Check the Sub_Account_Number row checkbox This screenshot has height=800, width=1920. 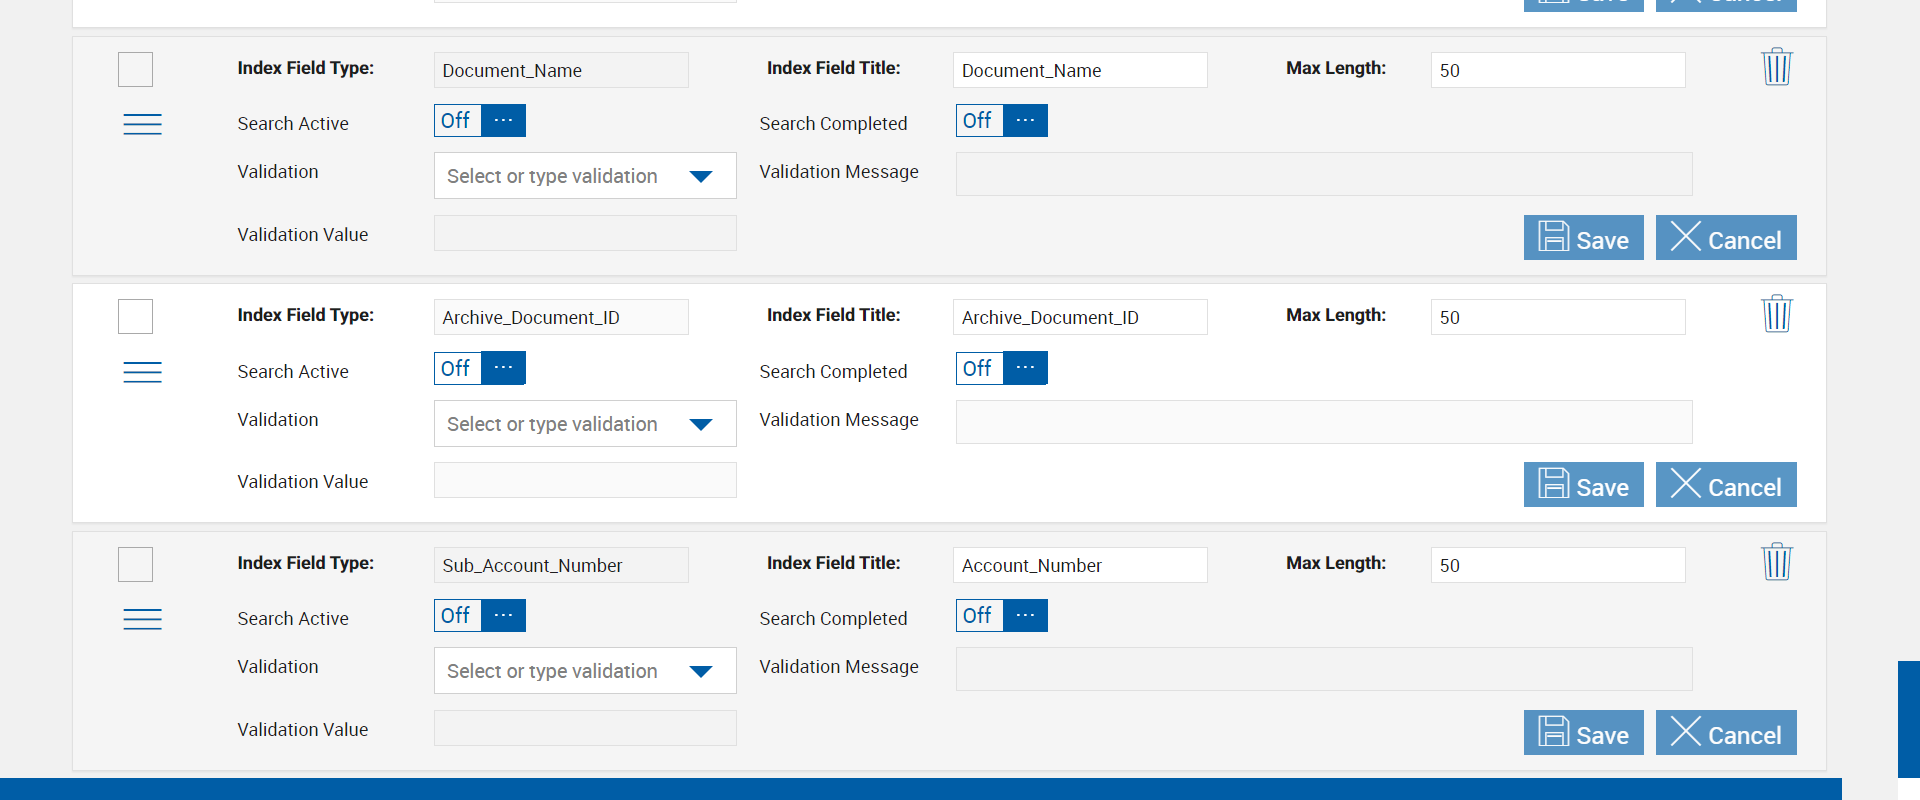coord(135,565)
